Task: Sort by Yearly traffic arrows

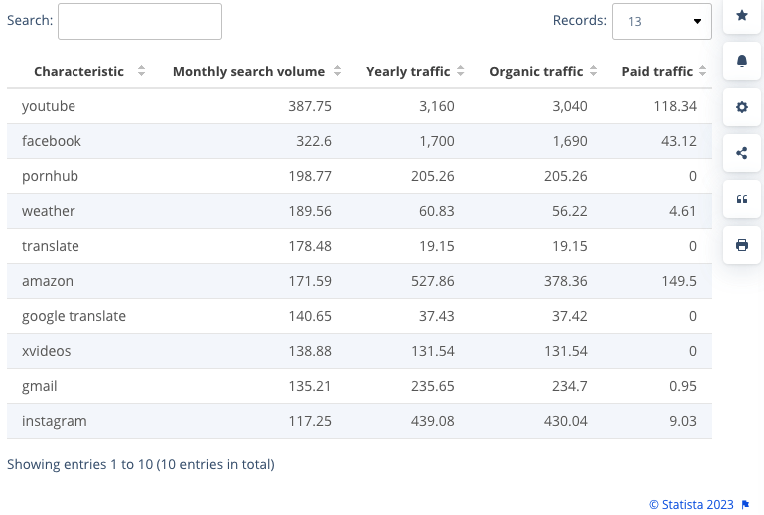Action: coord(460,71)
